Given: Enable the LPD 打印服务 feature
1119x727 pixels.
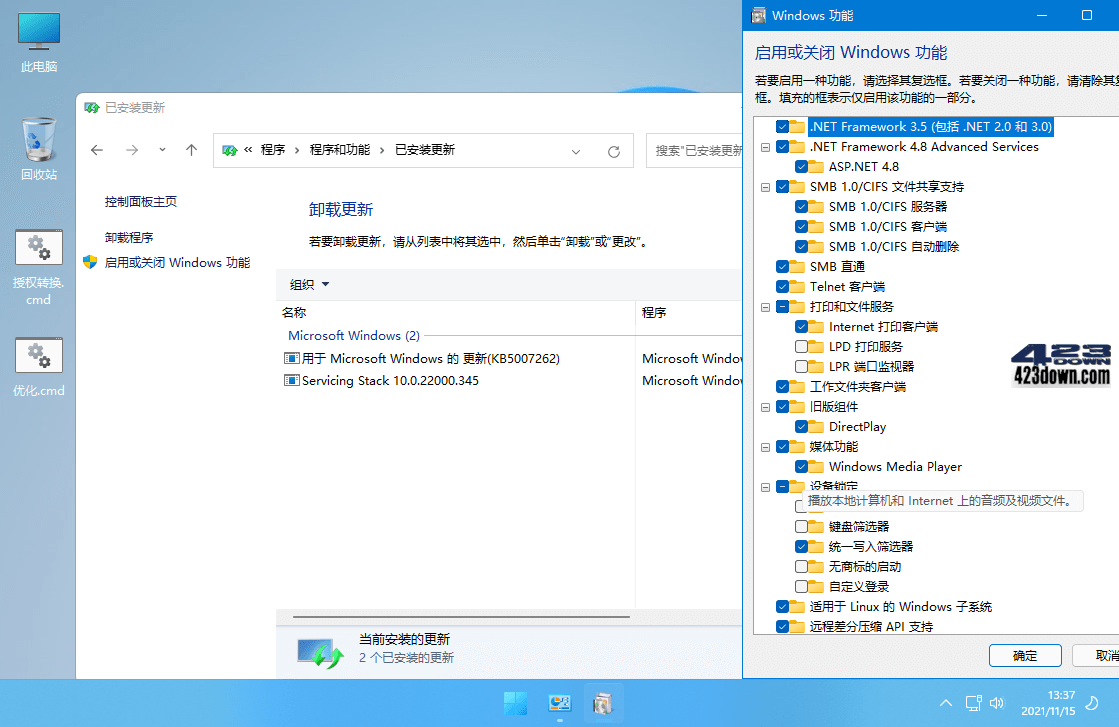Looking at the screenshot, I should click(800, 346).
